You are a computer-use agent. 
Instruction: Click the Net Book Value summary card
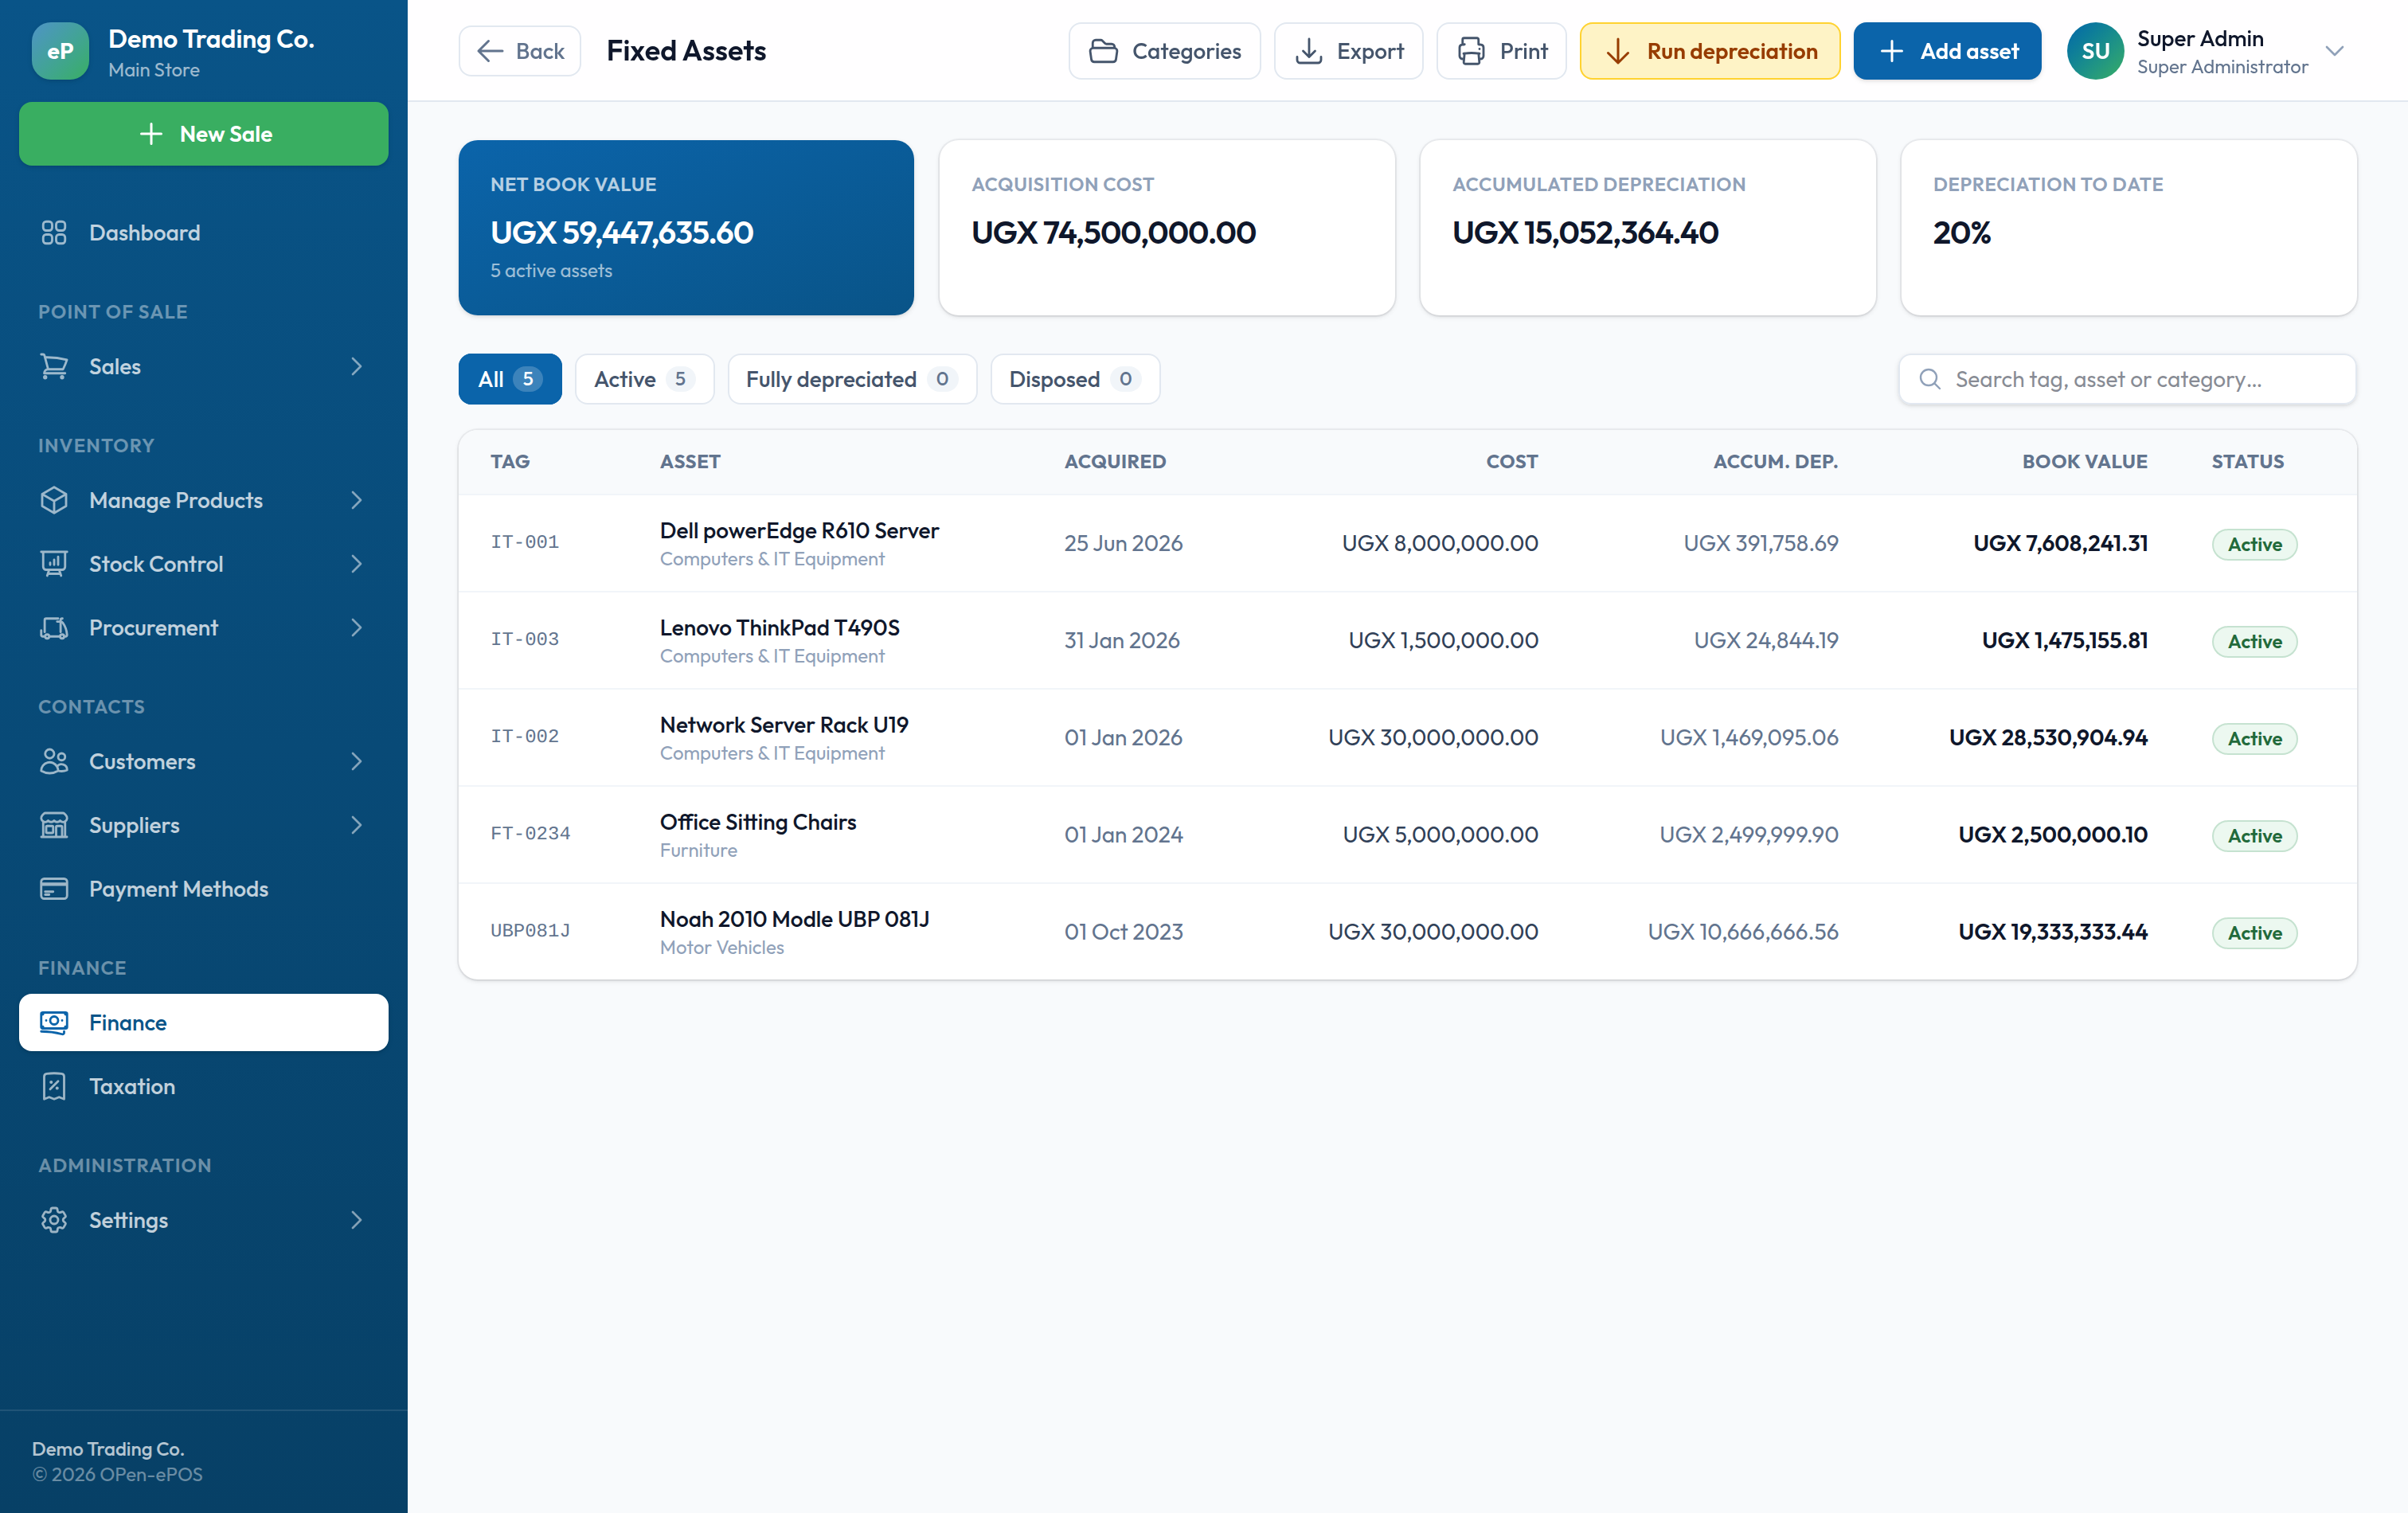[686, 228]
